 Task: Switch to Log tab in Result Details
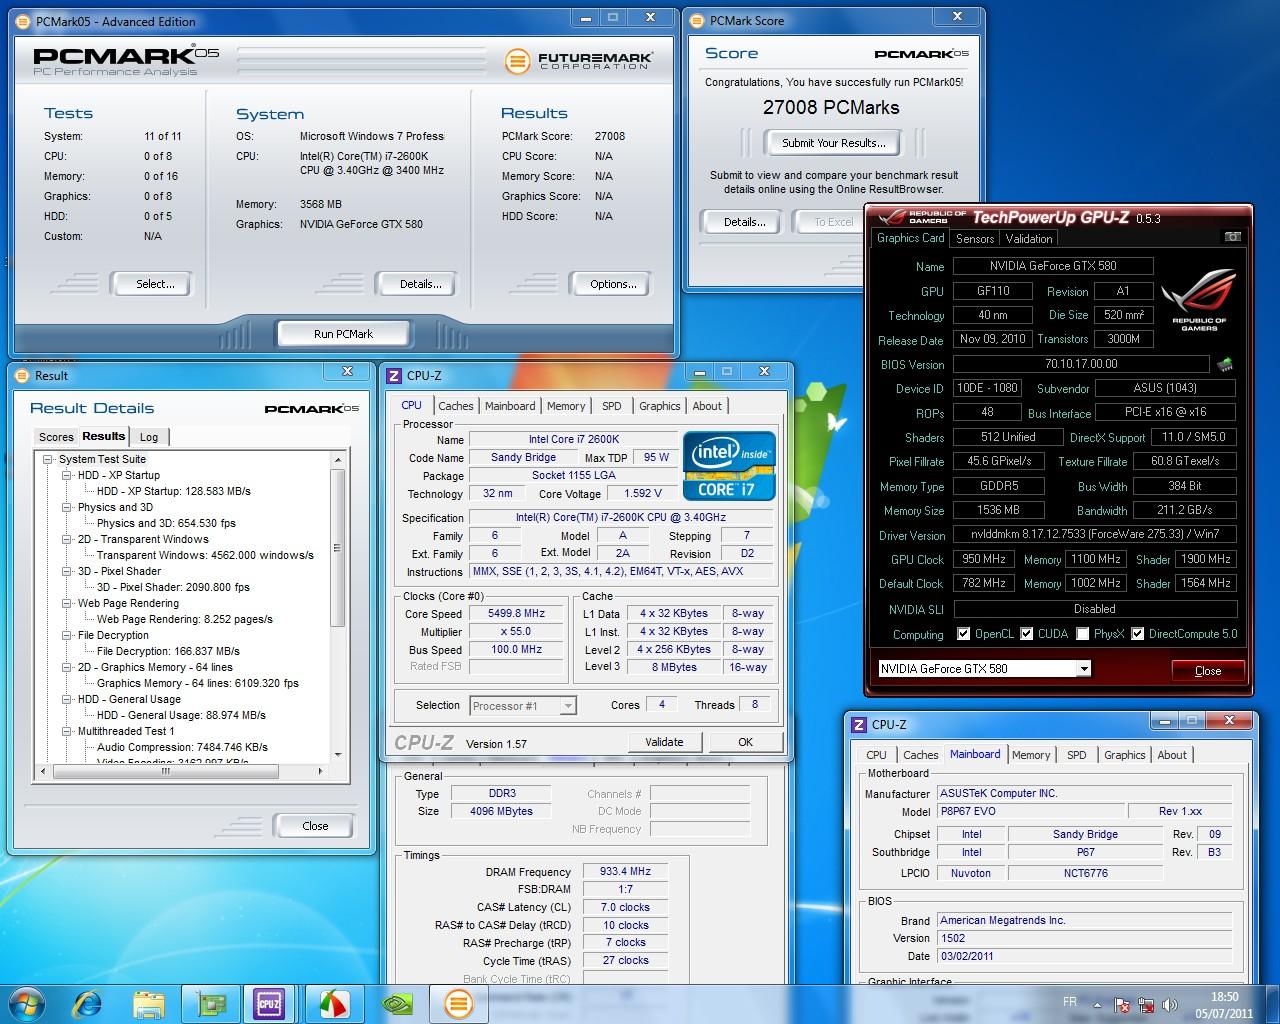[149, 437]
